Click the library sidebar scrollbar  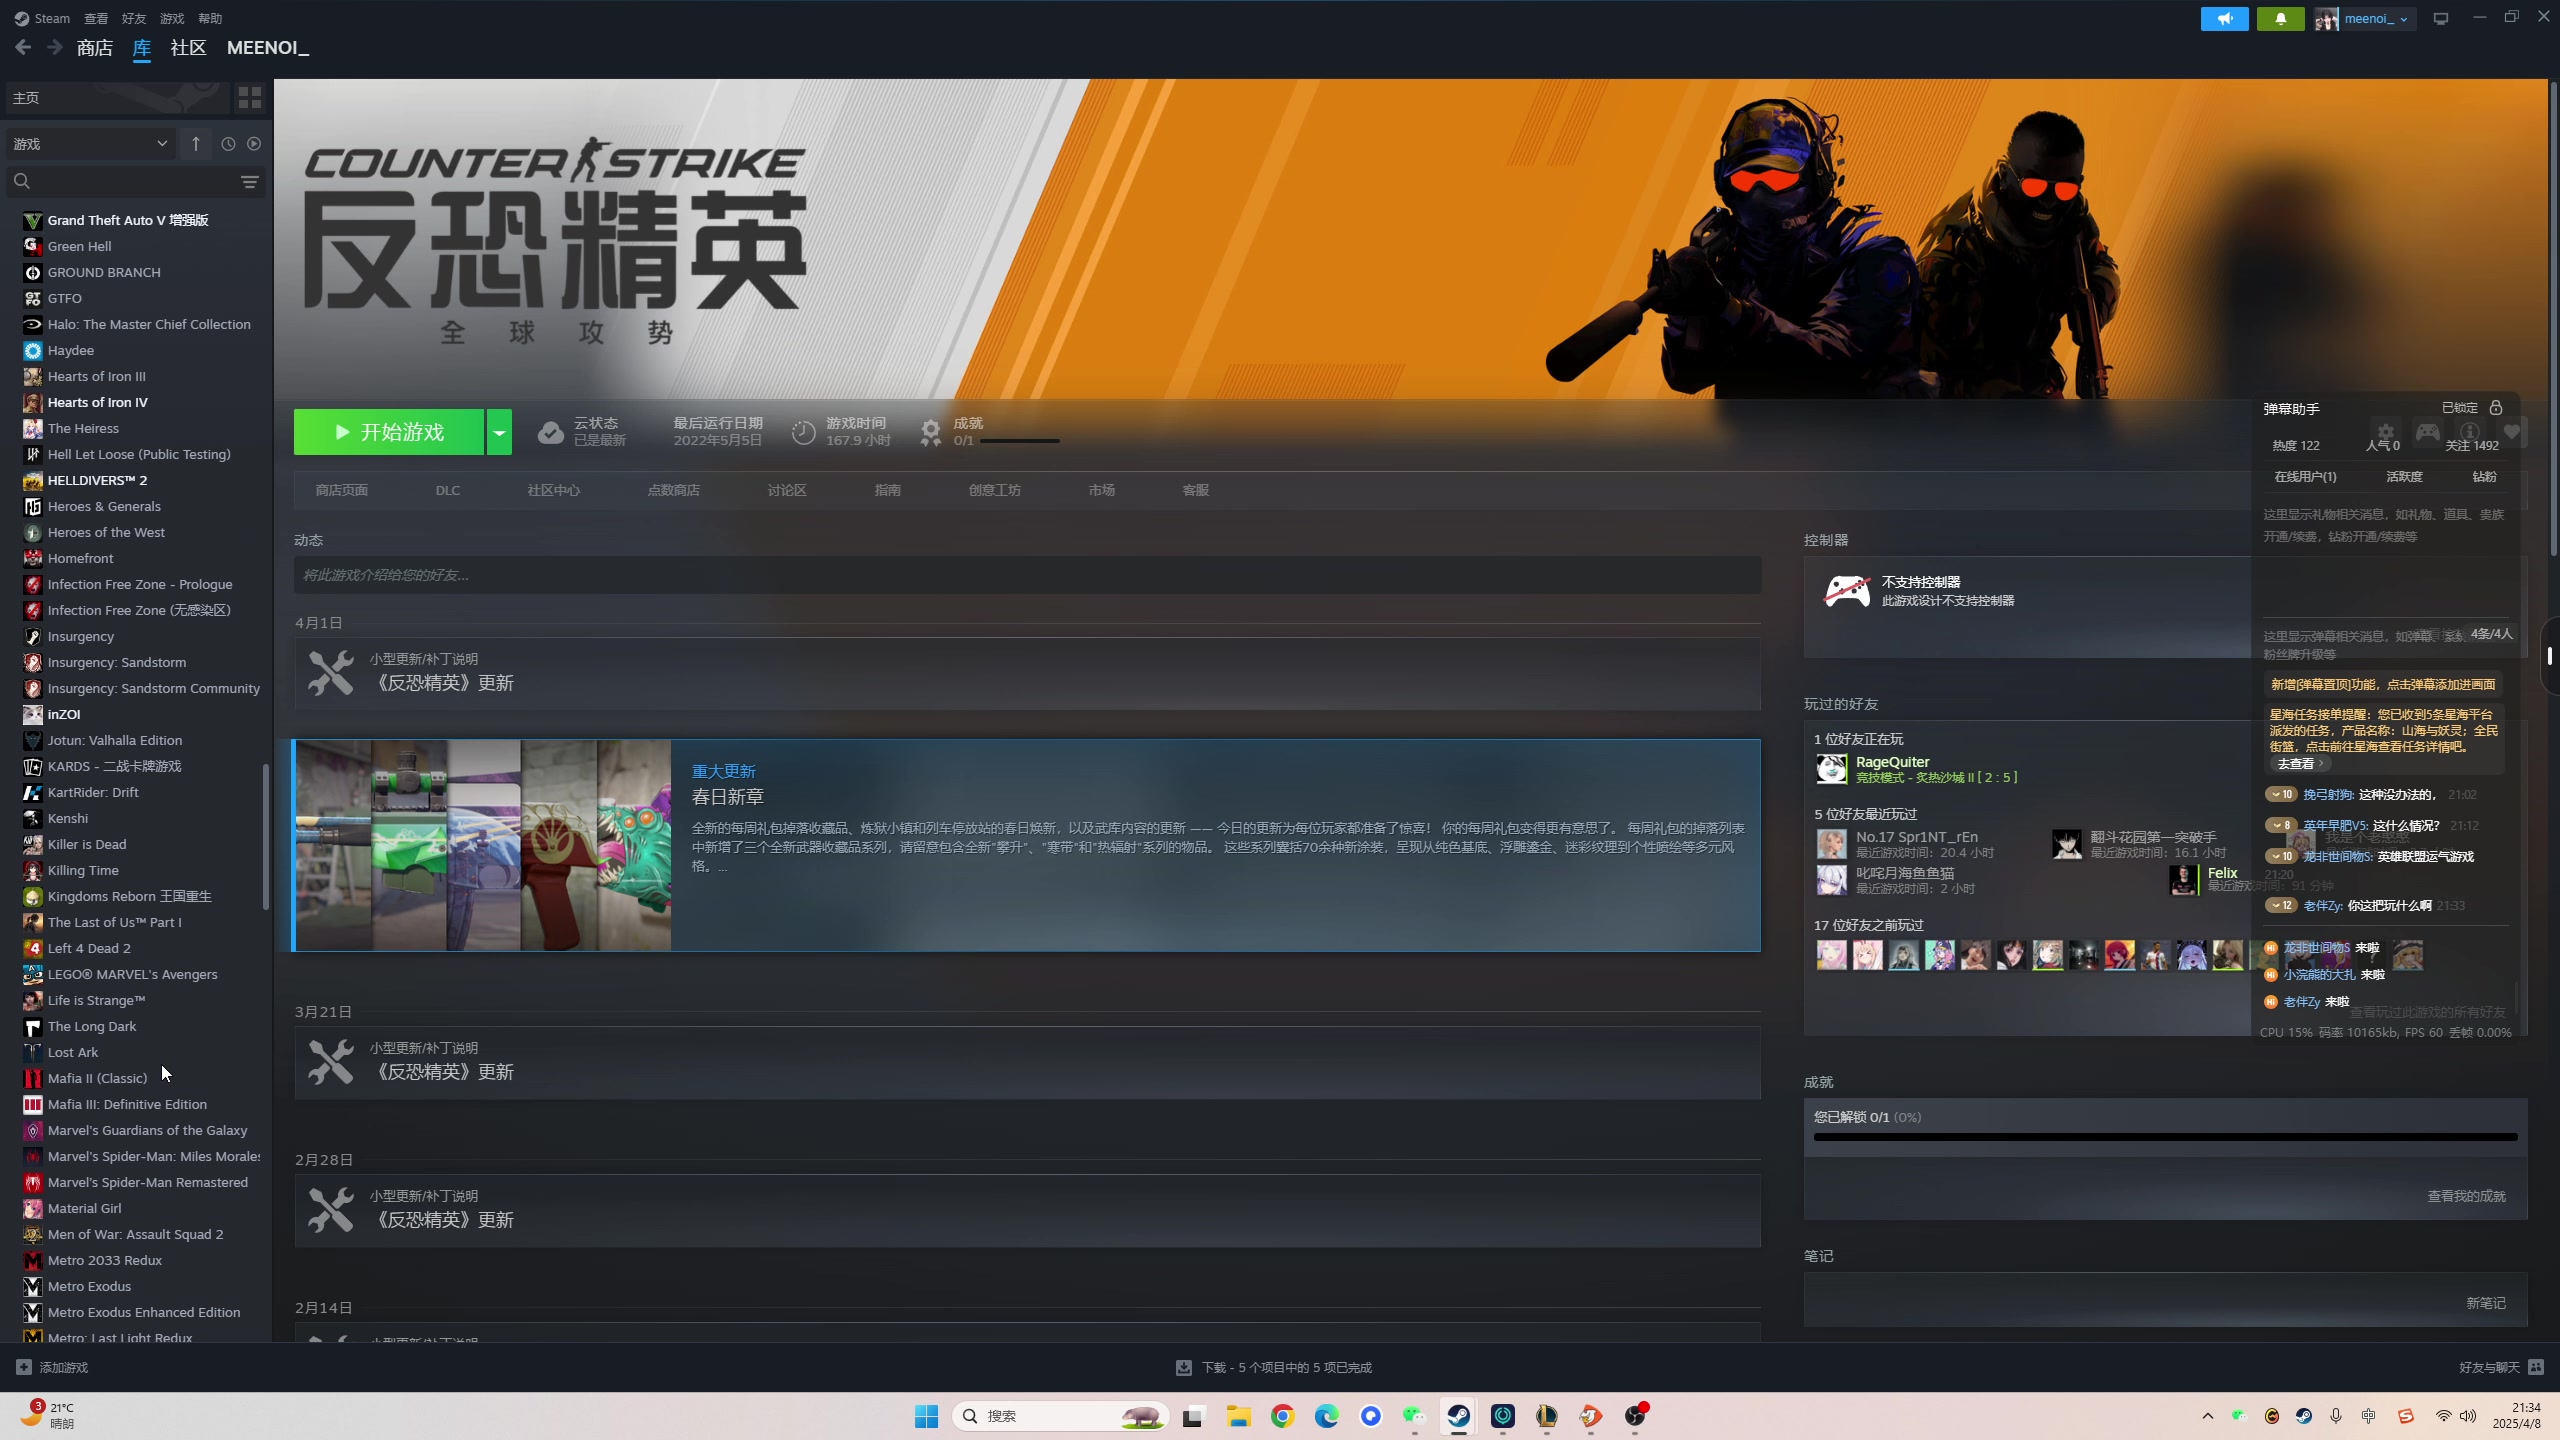click(266, 837)
